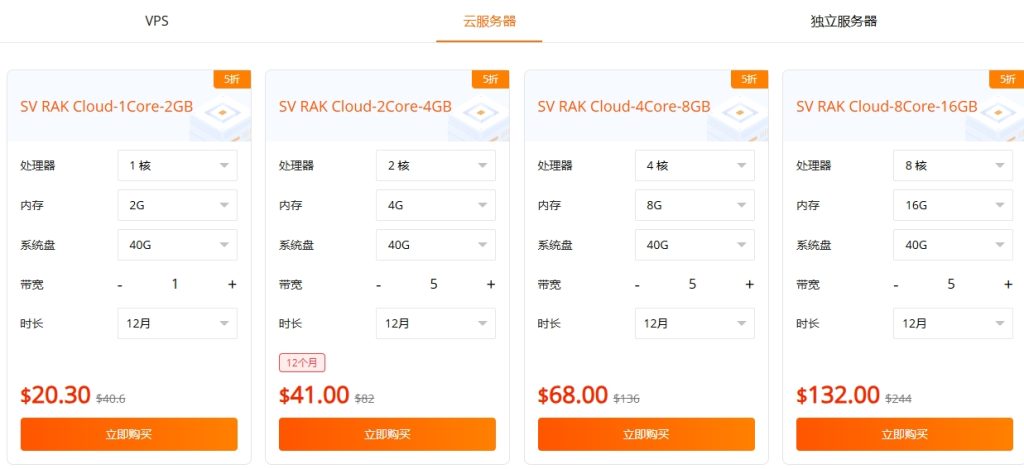This screenshot has height=469, width=1024.
Task: Click the bandwidth value field showing 1
Action: tap(175, 284)
